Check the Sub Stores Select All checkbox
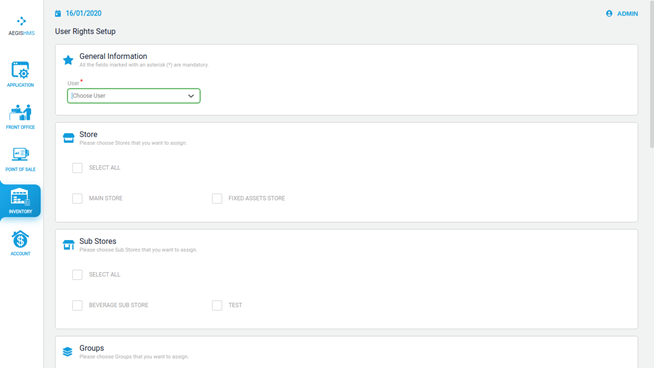Screen dimensions: 654x368 [x=77, y=275]
